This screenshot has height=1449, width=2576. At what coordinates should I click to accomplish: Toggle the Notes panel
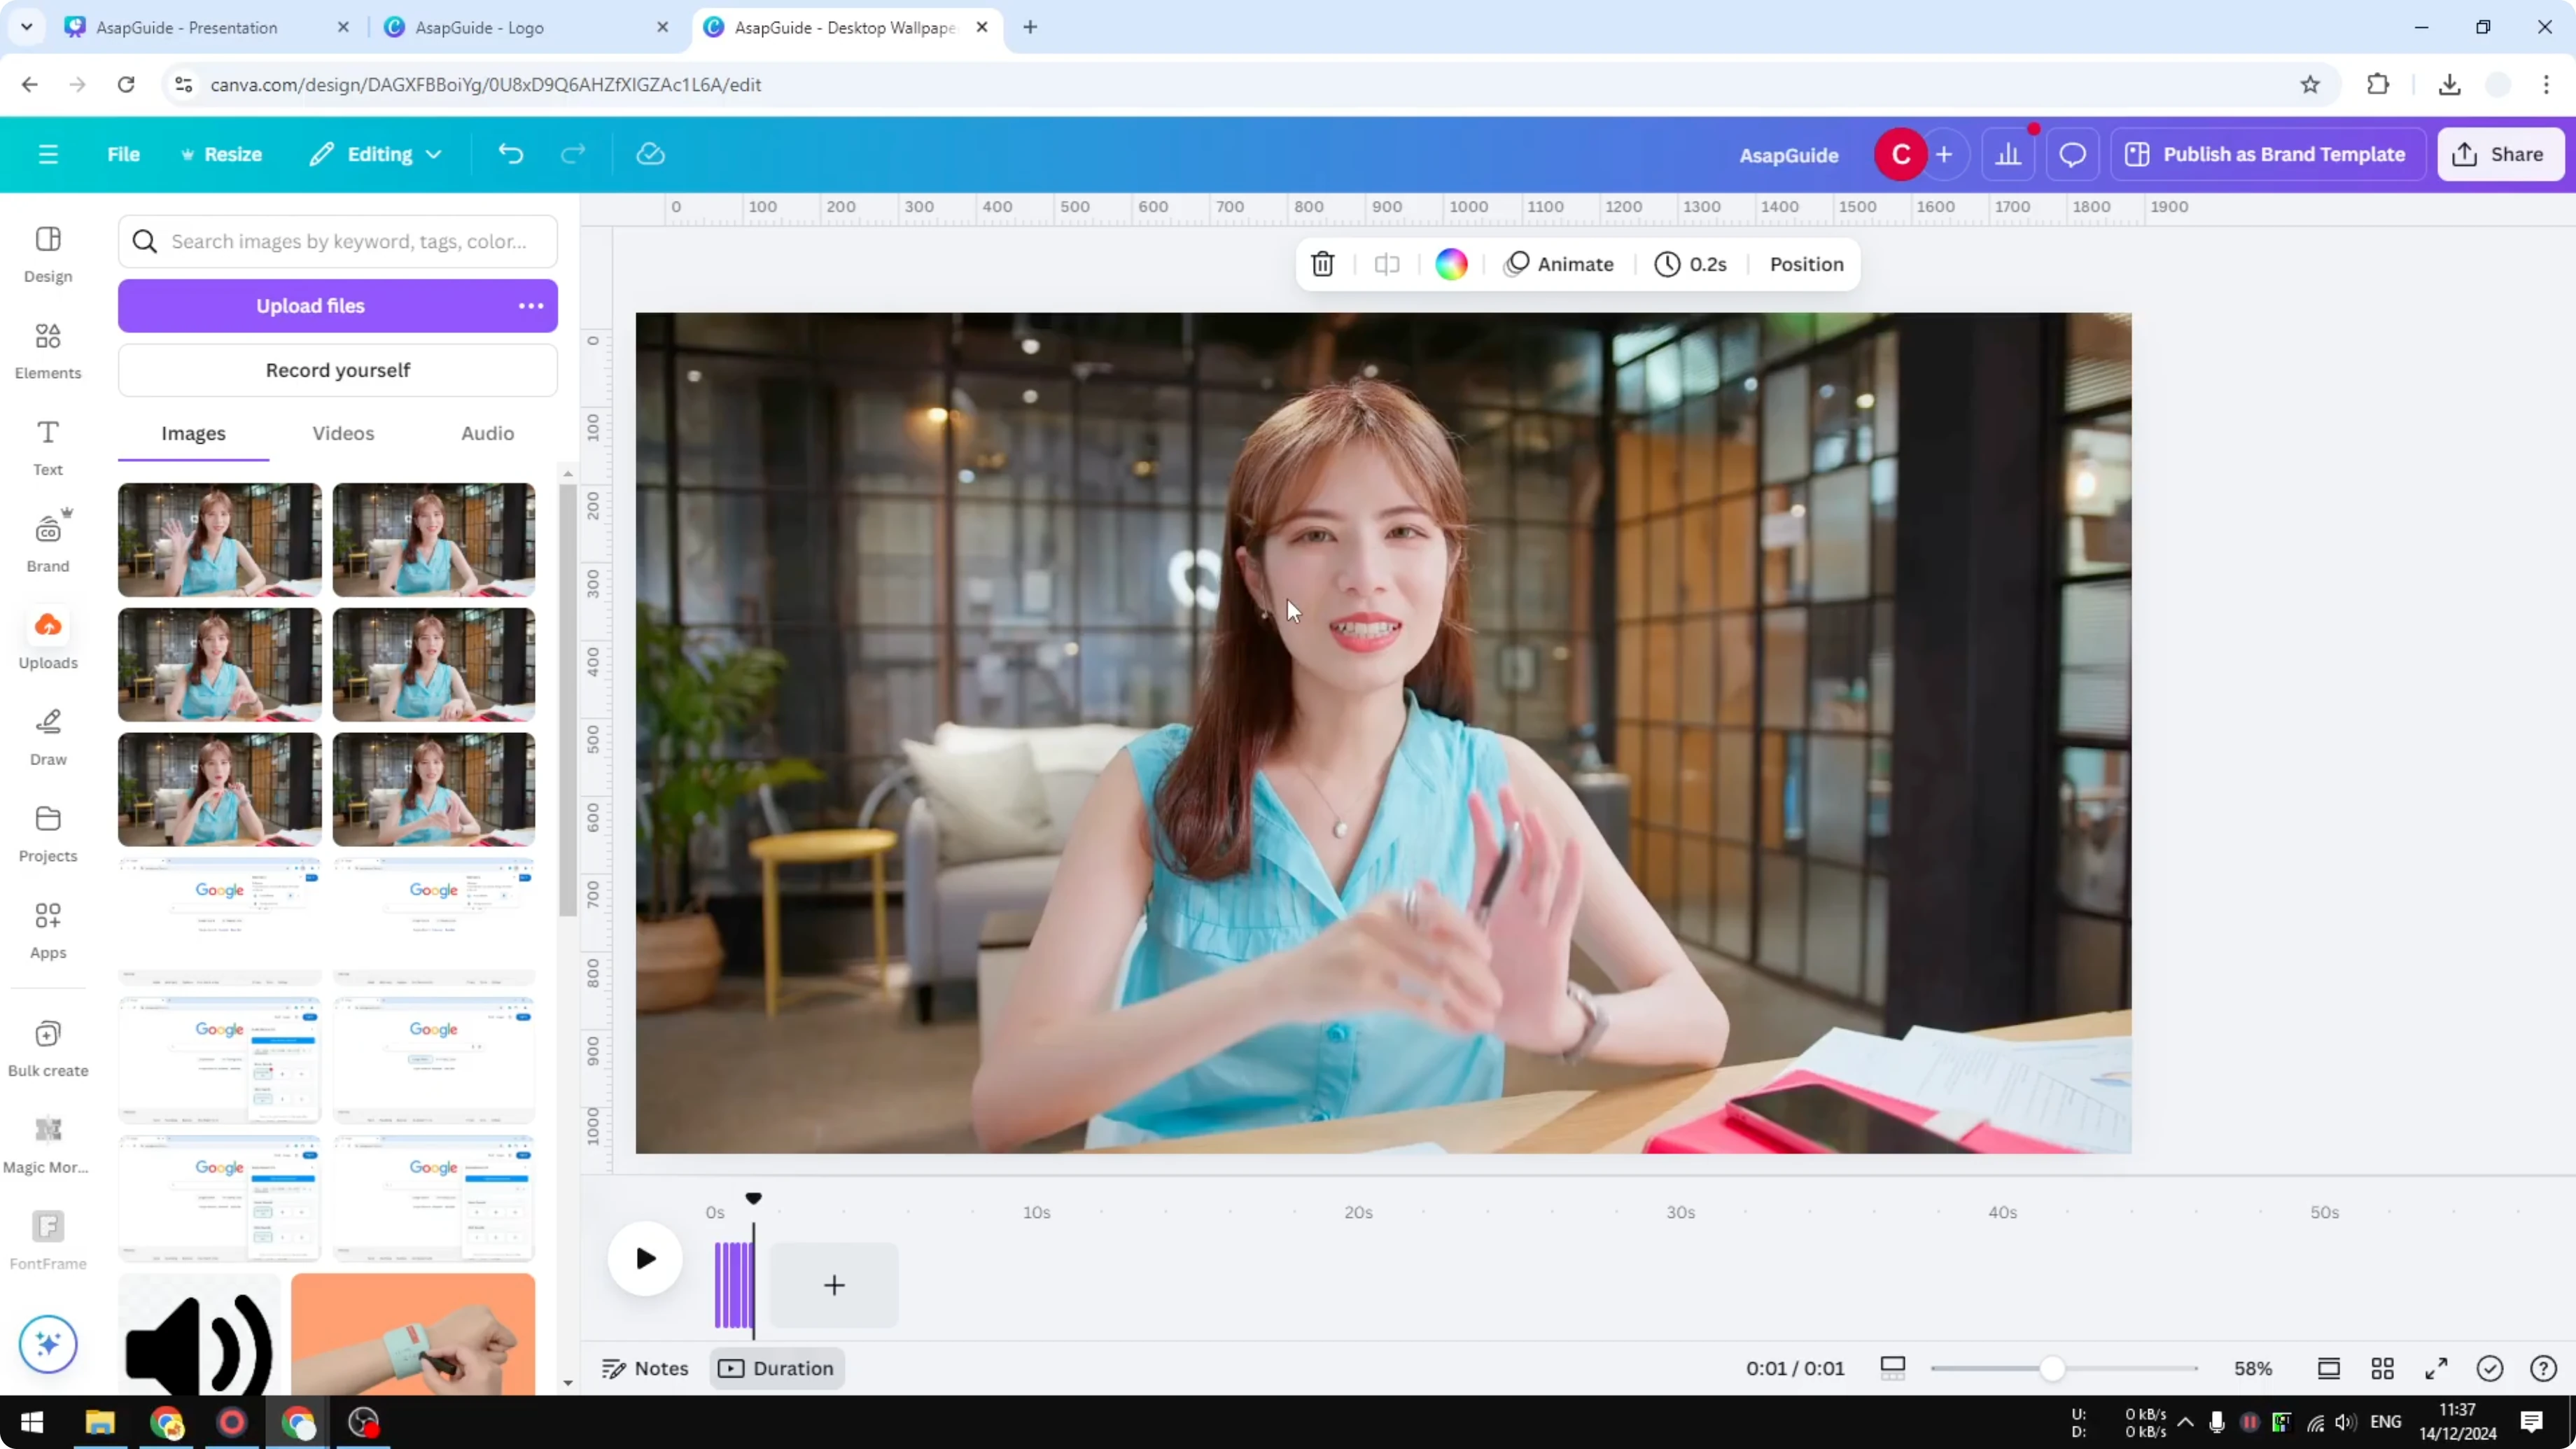tap(645, 1368)
